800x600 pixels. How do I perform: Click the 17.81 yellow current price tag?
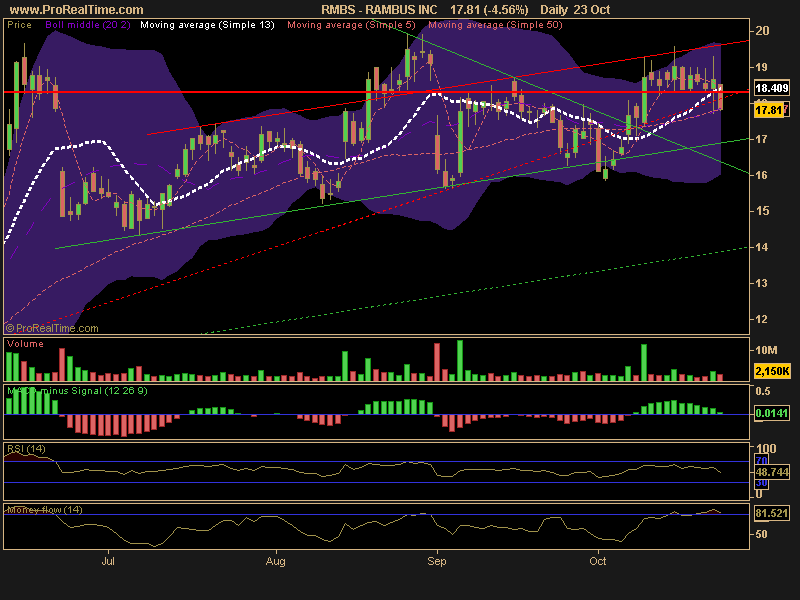769,110
